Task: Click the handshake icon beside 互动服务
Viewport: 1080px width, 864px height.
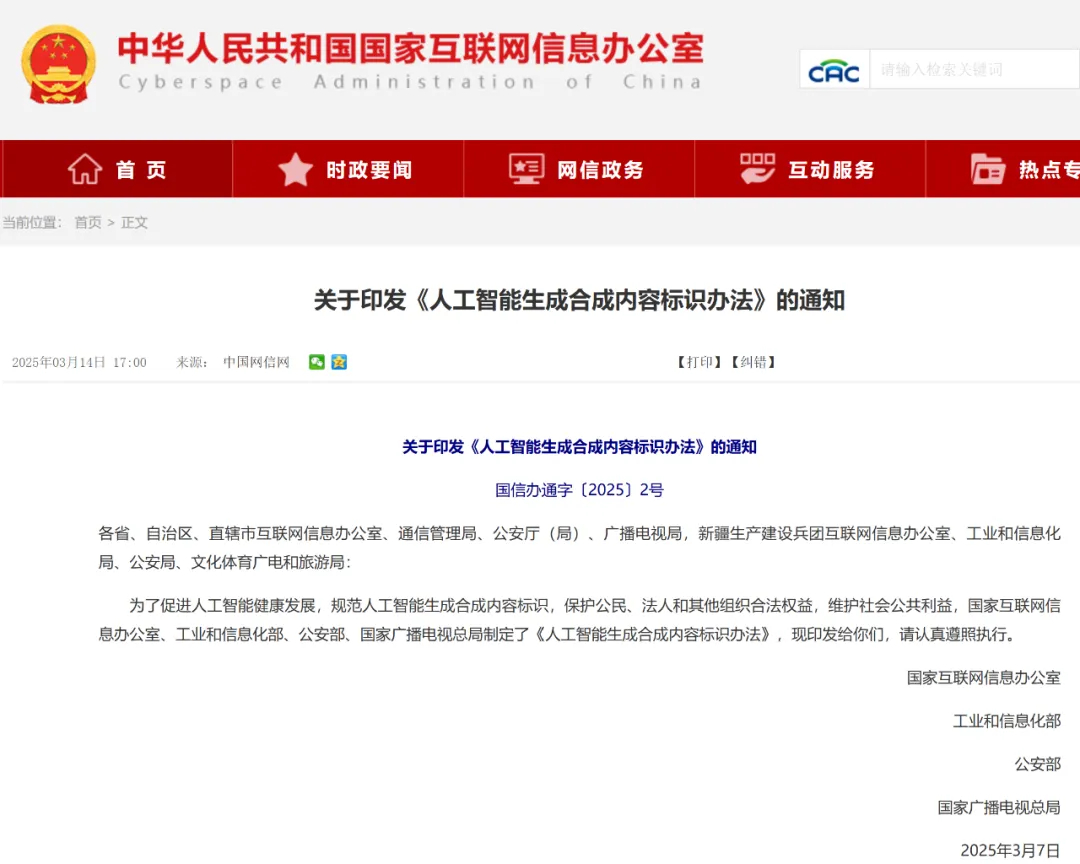Action: point(757,168)
